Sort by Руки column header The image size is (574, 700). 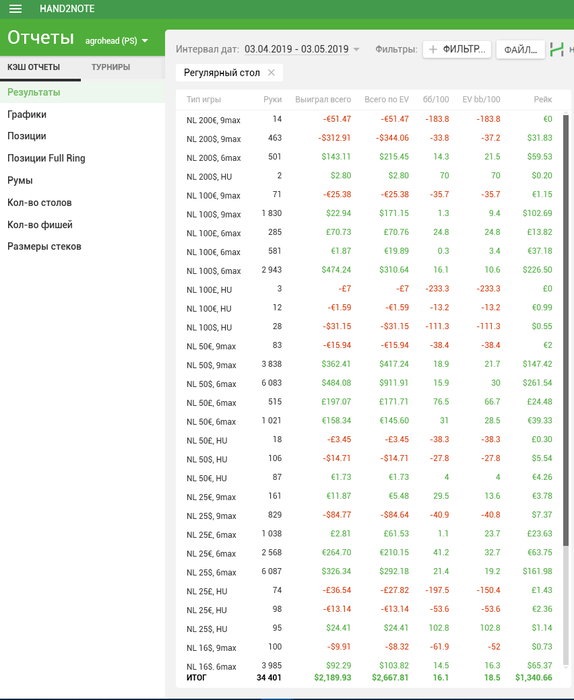272,99
